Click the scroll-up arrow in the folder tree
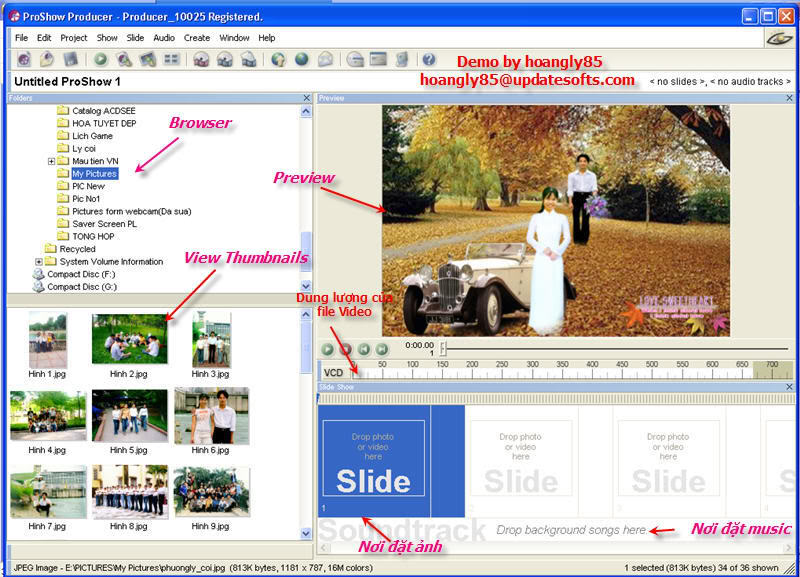The image size is (800, 577). [306, 111]
